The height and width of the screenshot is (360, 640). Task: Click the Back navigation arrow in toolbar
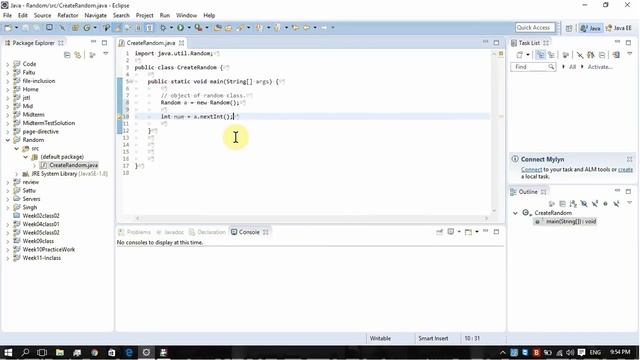[307, 28]
